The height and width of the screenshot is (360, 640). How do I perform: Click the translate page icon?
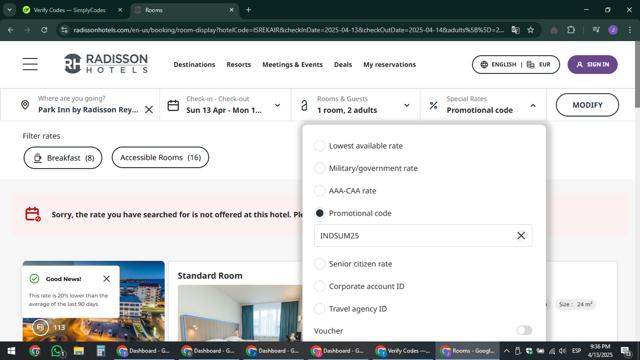pyautogui.click(x=516, y=30)
